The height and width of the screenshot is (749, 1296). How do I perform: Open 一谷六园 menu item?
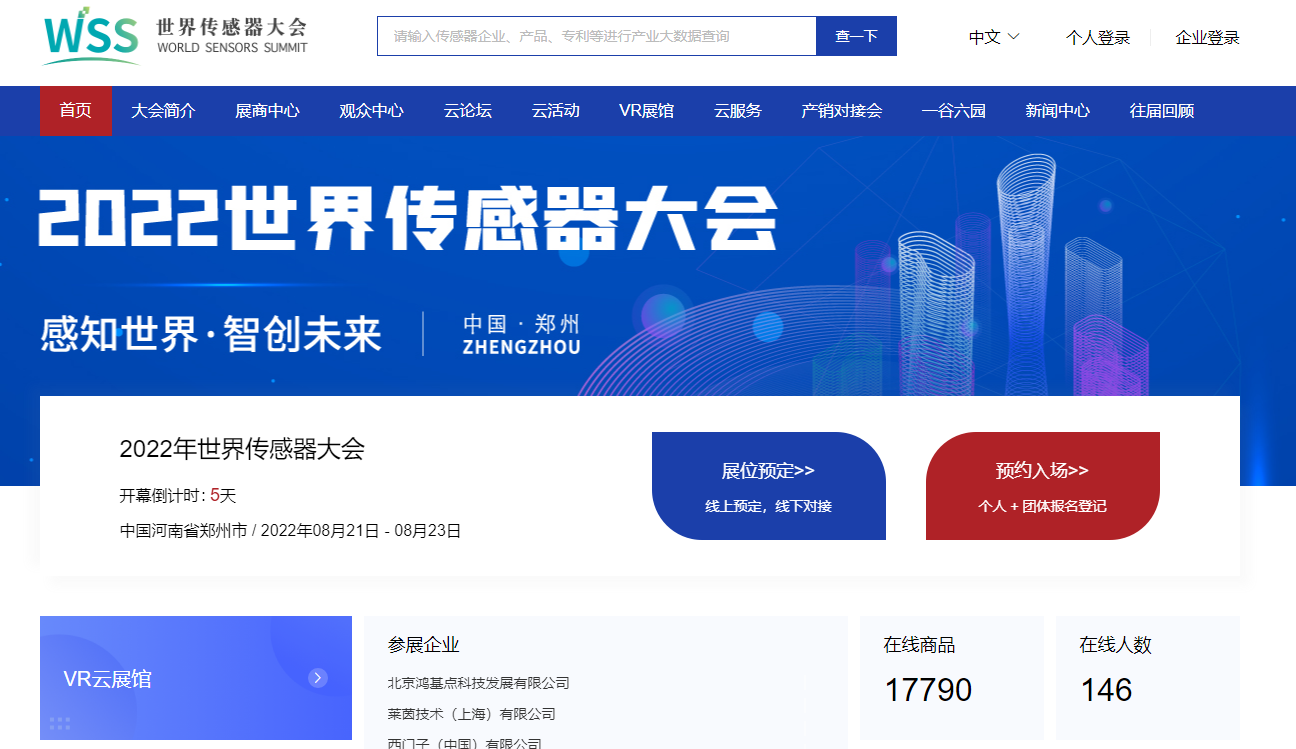coord(954,111)
